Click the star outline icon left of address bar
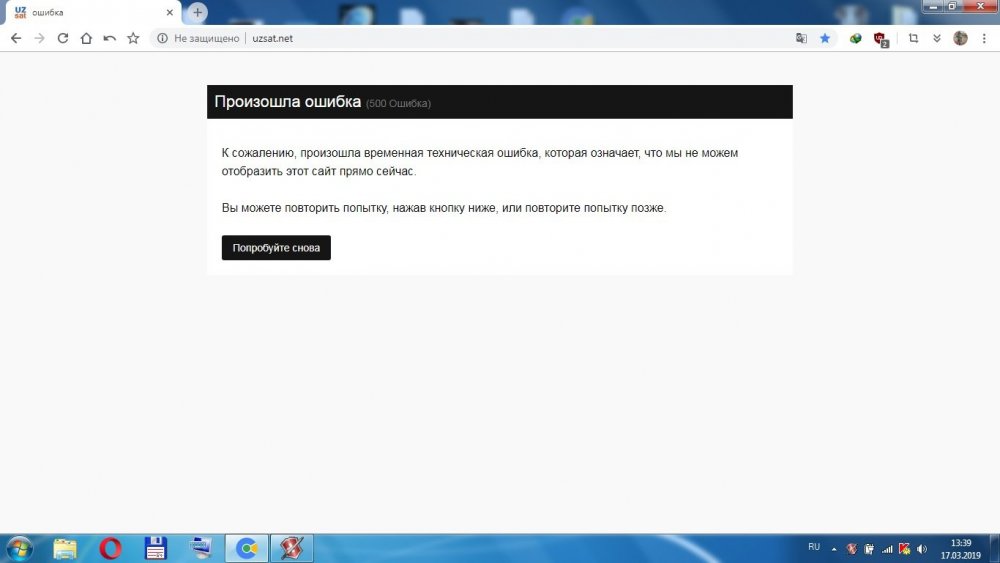This screenshot has width=1000, height=563. click(133, 38)
